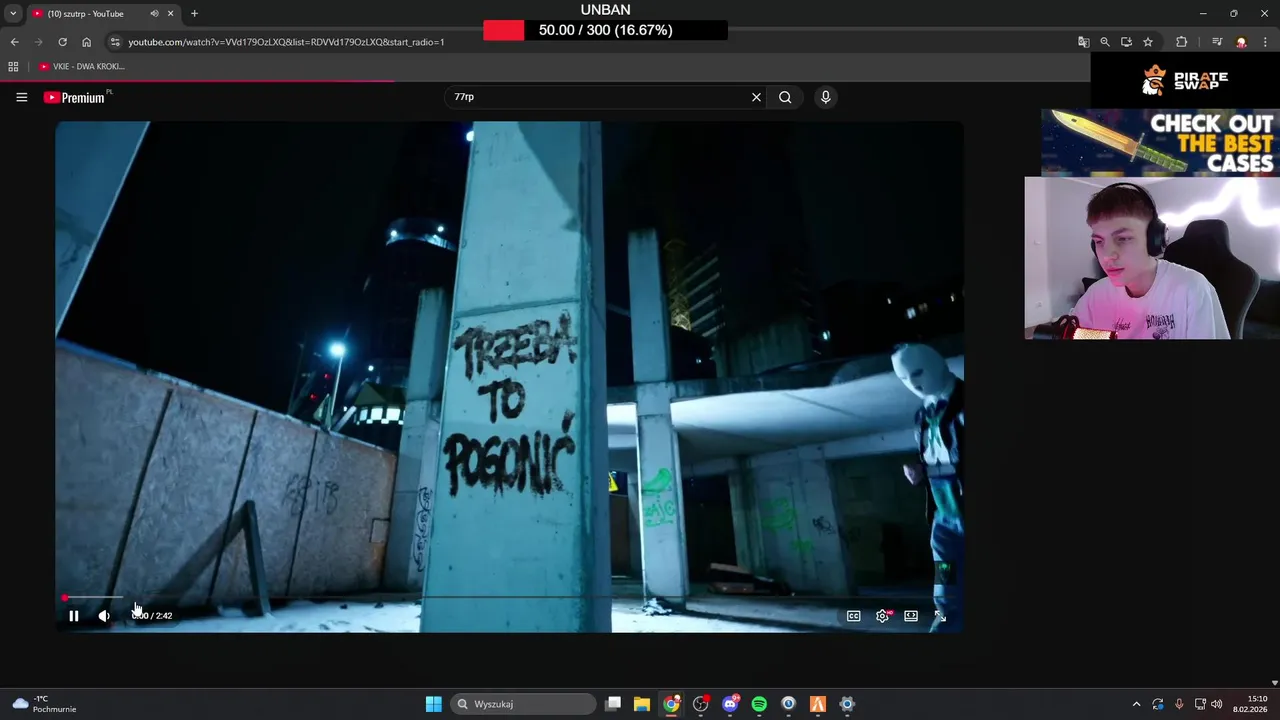Go to YouTube Premium home logo
This screenshot has width=1280, height=720.
click(77, 97)
